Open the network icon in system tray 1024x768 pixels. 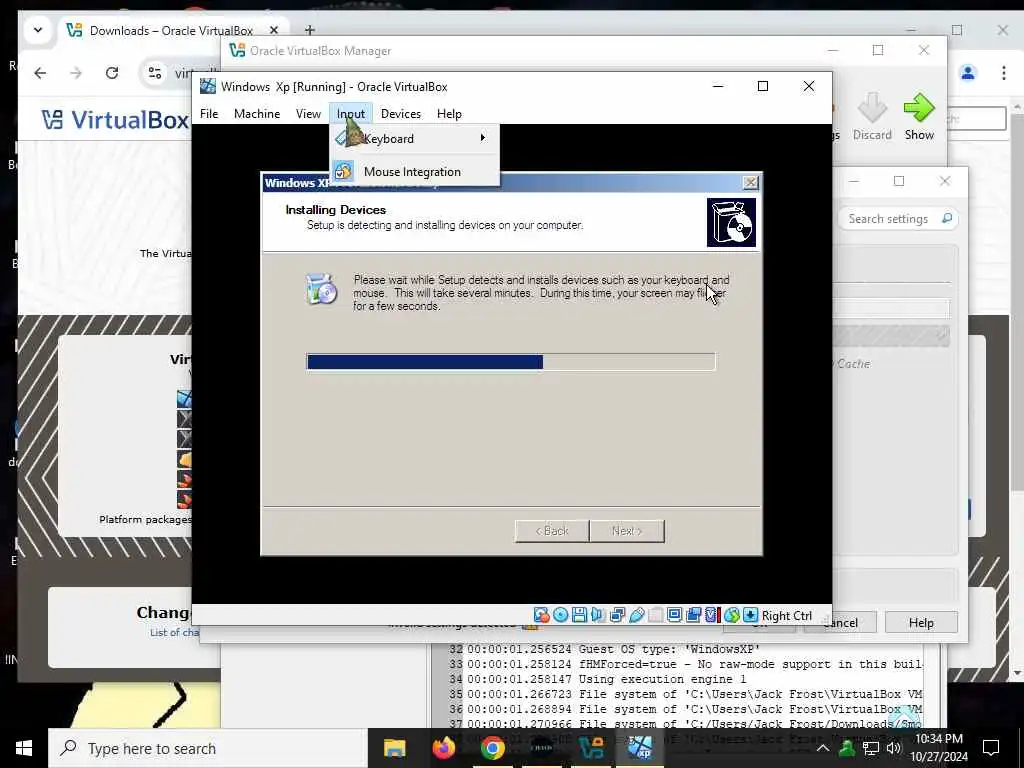coord(871,748)
